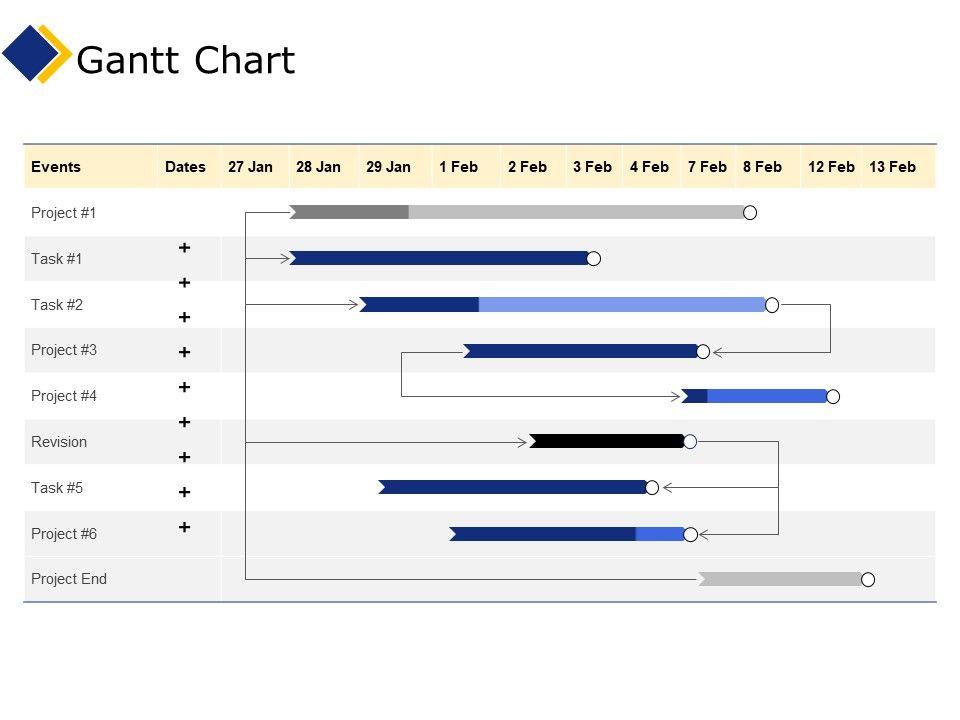Click the Project End row label
The image size is (960, 720).
click(x=69, y=579)
